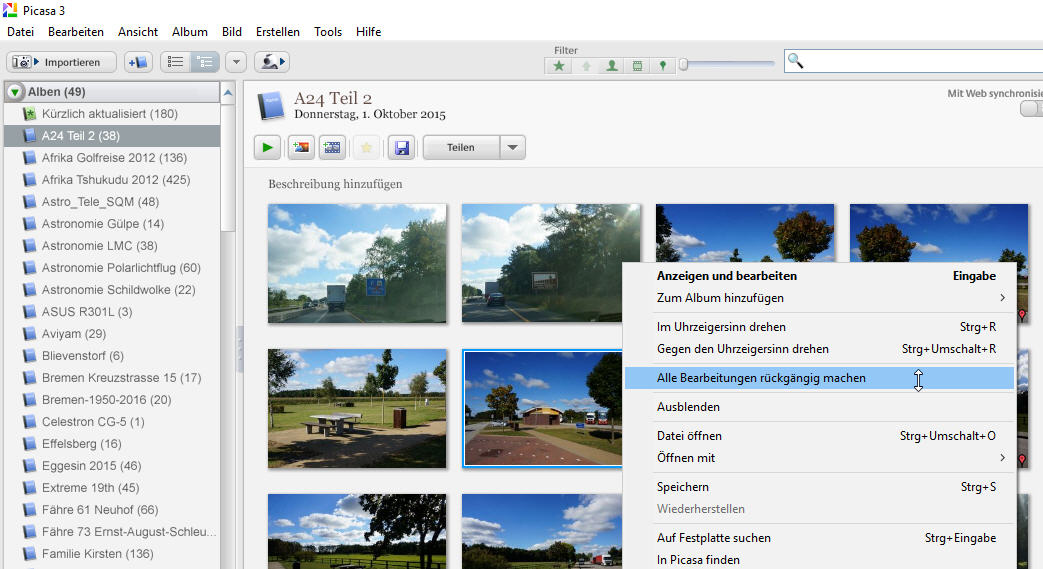The width and height of the screenshot is (1043, 569).
Task: Start the album slideshow play button
Action: tap(267, 148)
